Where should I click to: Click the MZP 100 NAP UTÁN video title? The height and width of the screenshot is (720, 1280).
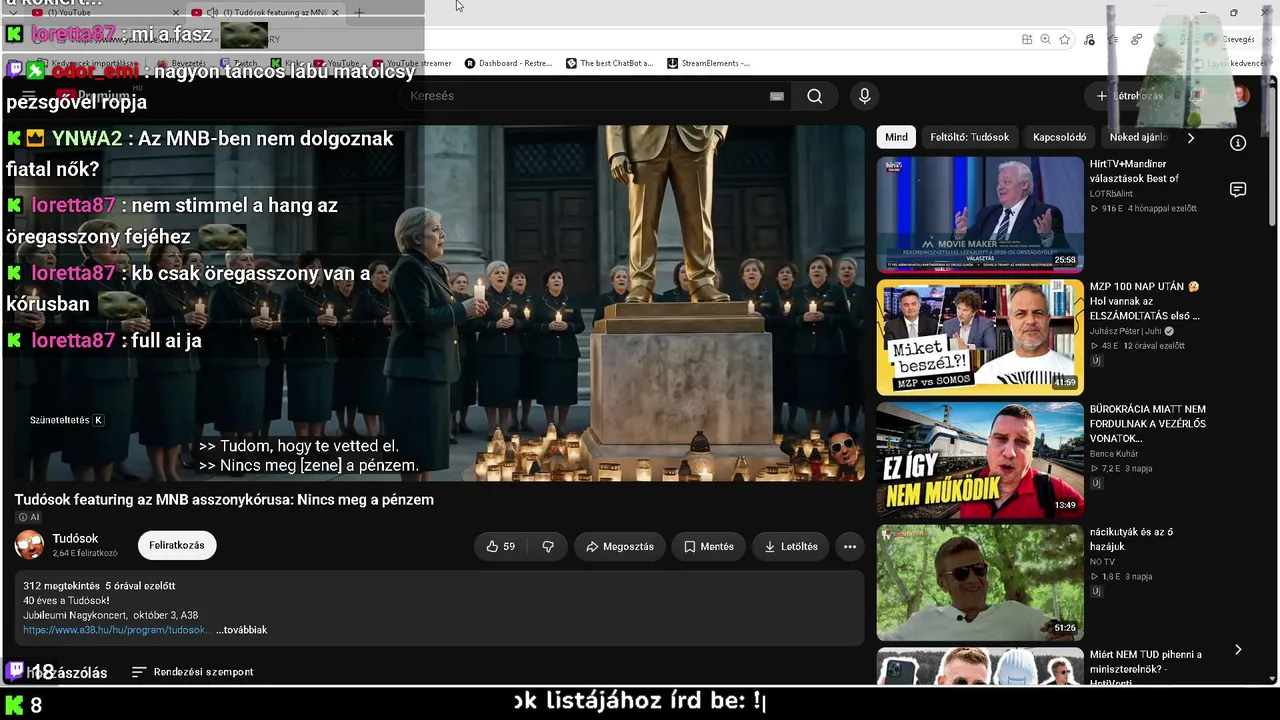click(1145, 301)
